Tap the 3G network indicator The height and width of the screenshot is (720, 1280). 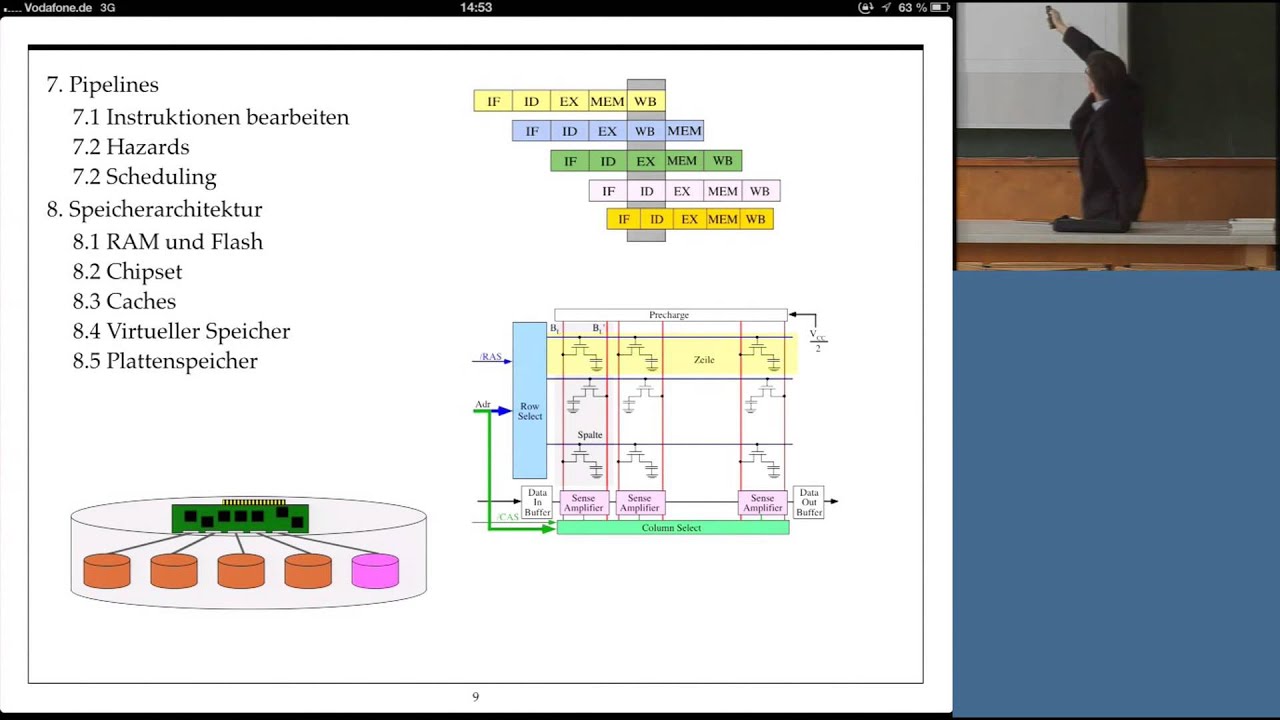pos(107,7)
